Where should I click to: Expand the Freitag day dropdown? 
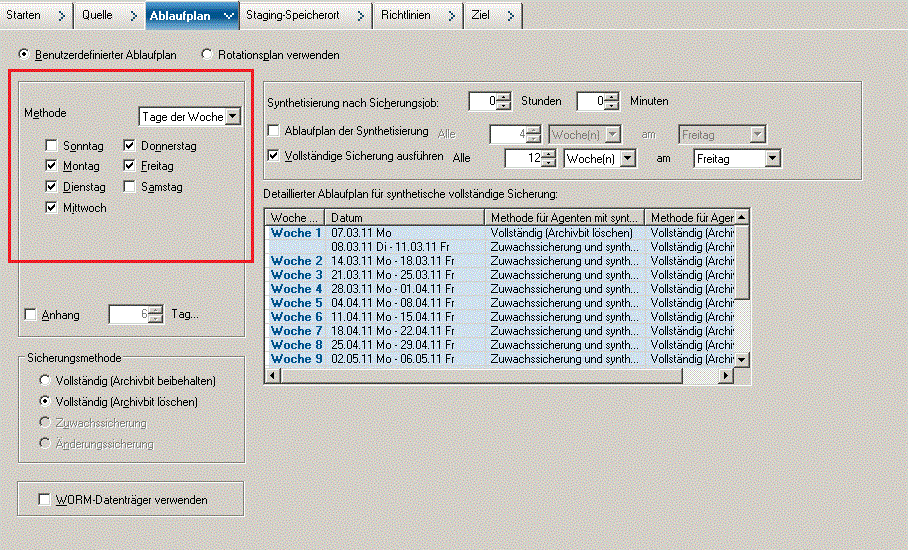pos(771,159)
